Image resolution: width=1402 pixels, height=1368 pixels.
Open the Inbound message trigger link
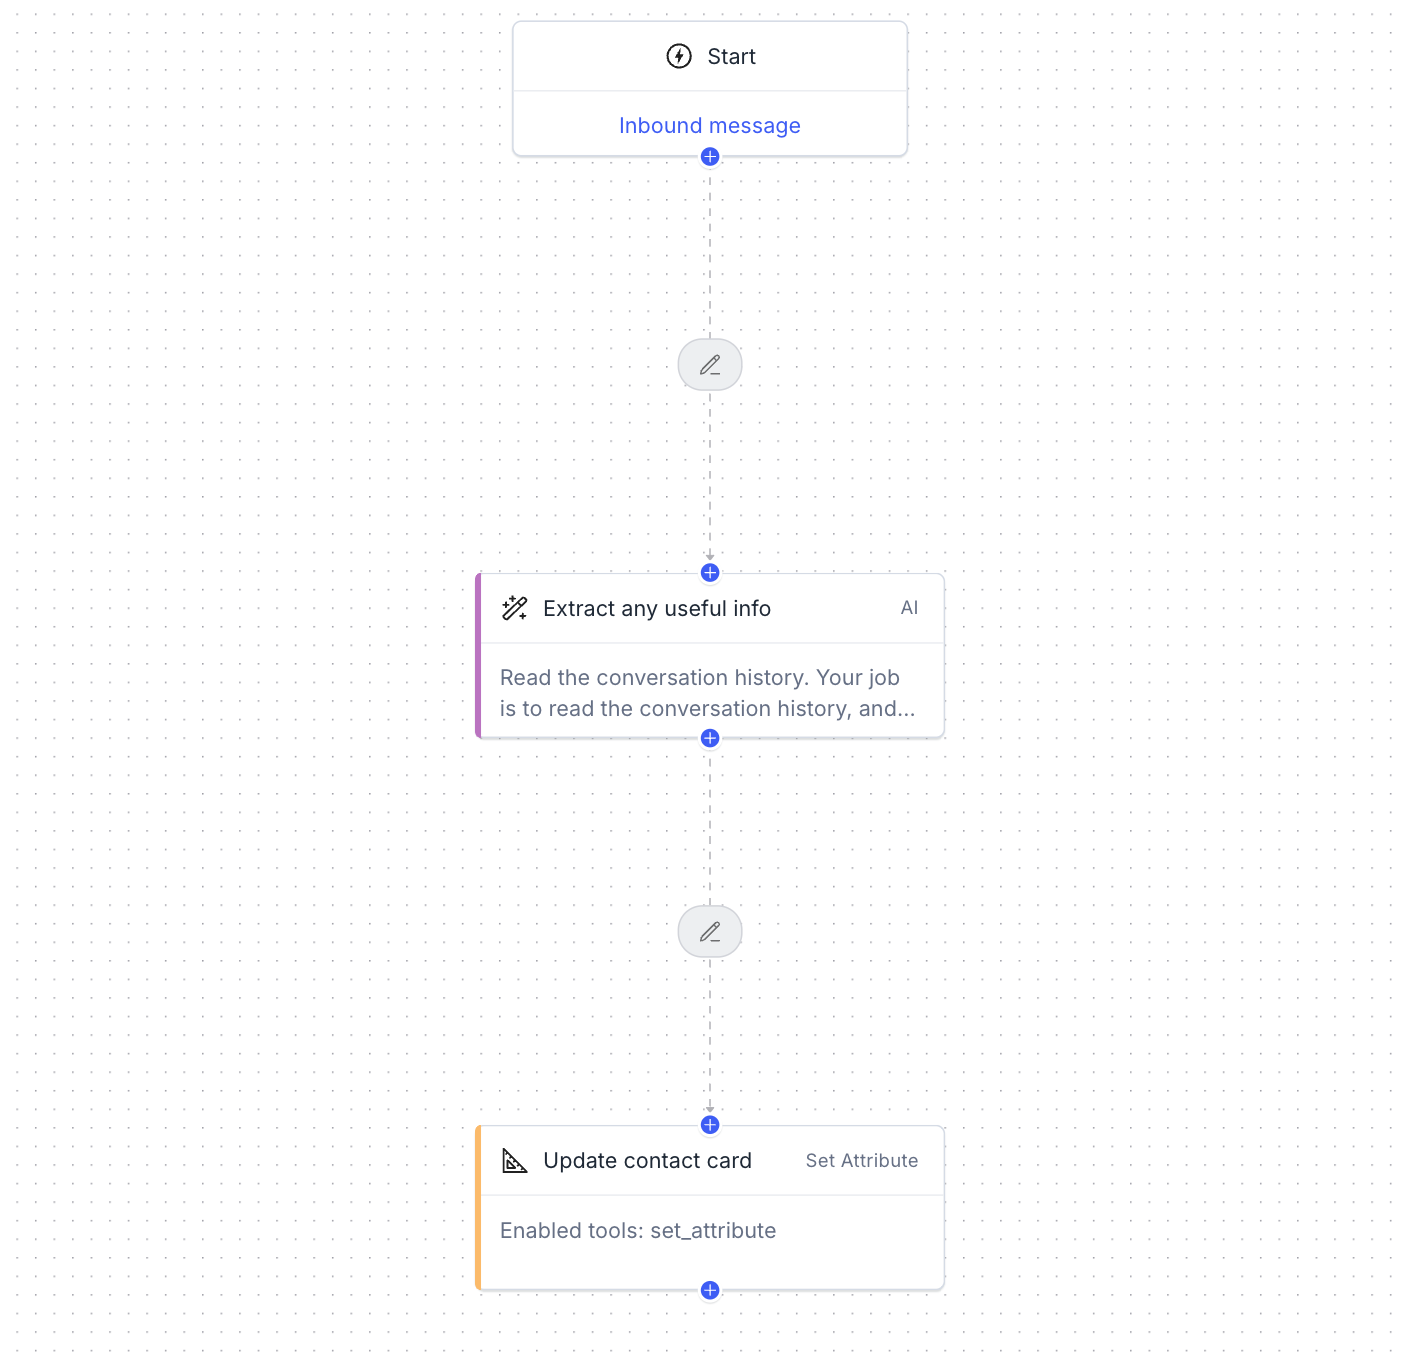710,125
